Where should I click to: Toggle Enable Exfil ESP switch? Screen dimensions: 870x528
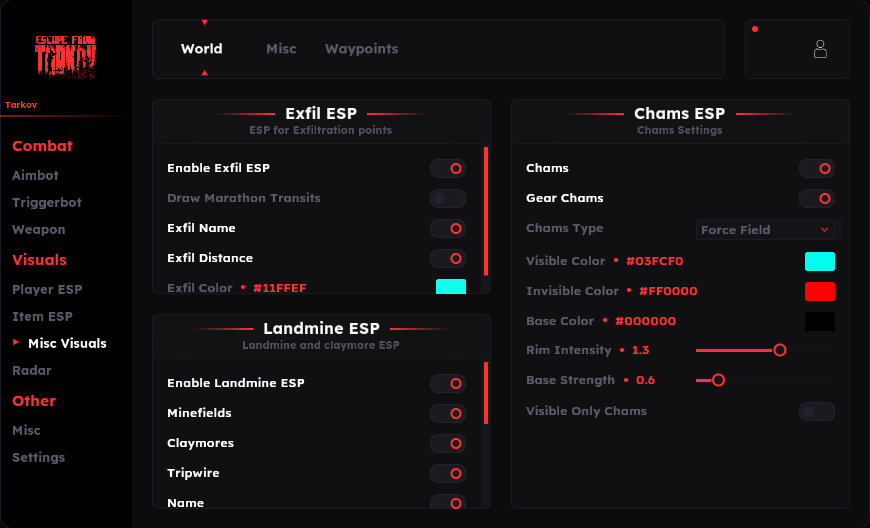(448, 168)
